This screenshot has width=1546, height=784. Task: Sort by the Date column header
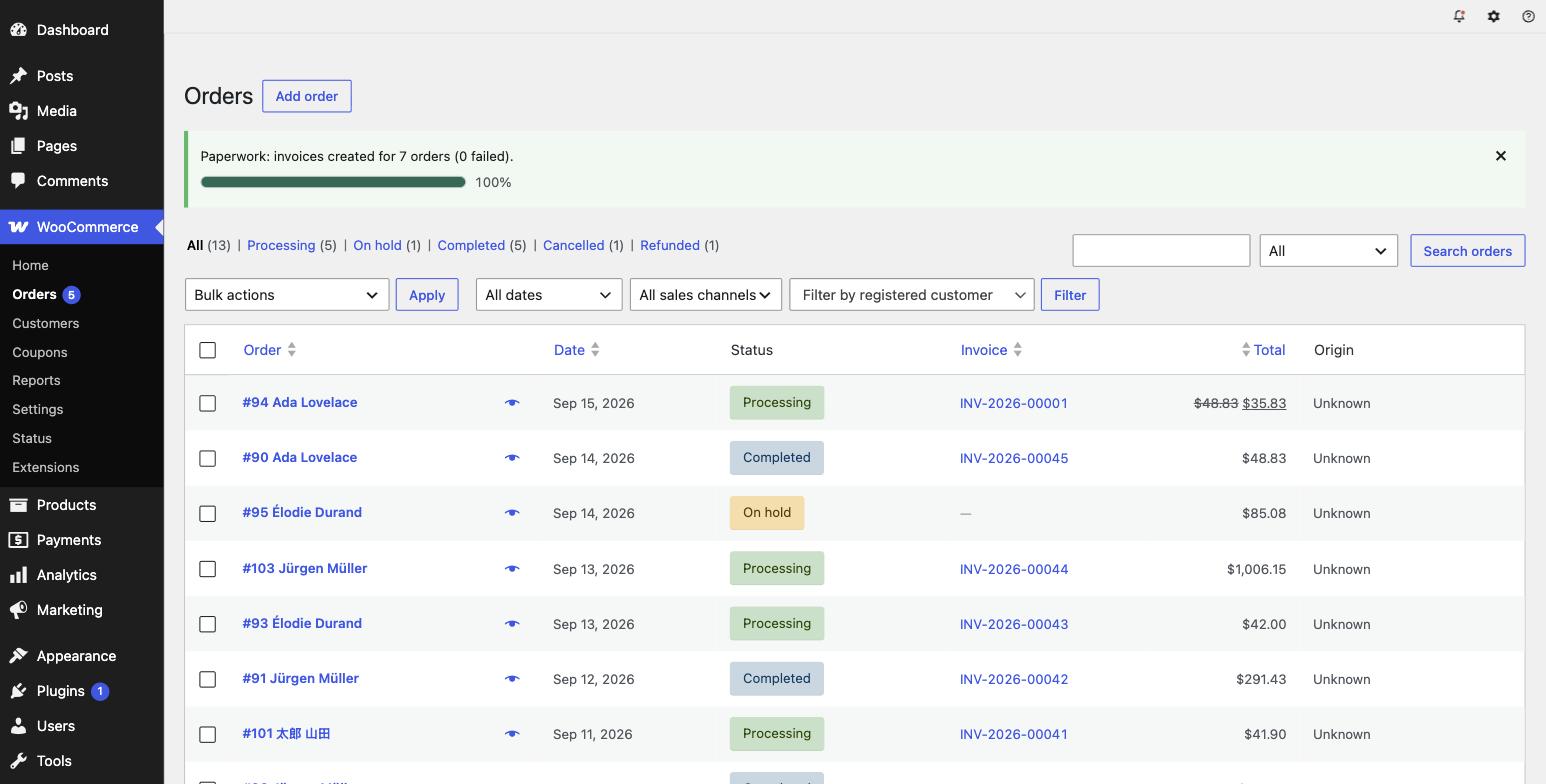(x=577, y=350)
